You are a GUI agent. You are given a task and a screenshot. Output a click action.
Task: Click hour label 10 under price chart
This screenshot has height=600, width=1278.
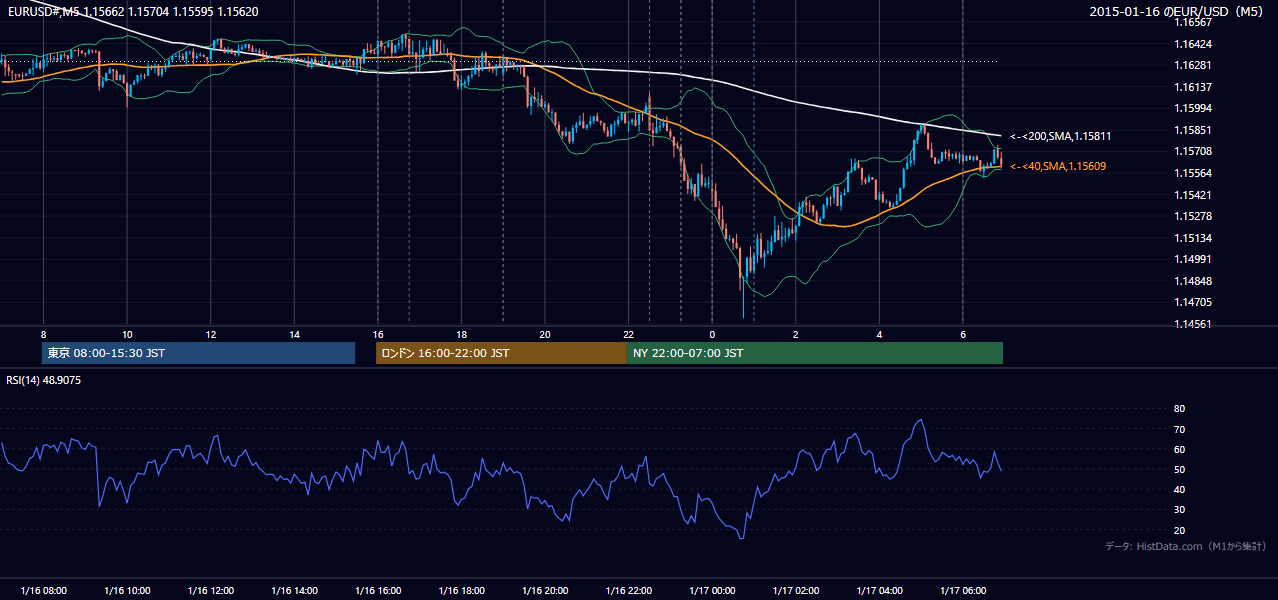pyautogui.click(x=127, y=334)
